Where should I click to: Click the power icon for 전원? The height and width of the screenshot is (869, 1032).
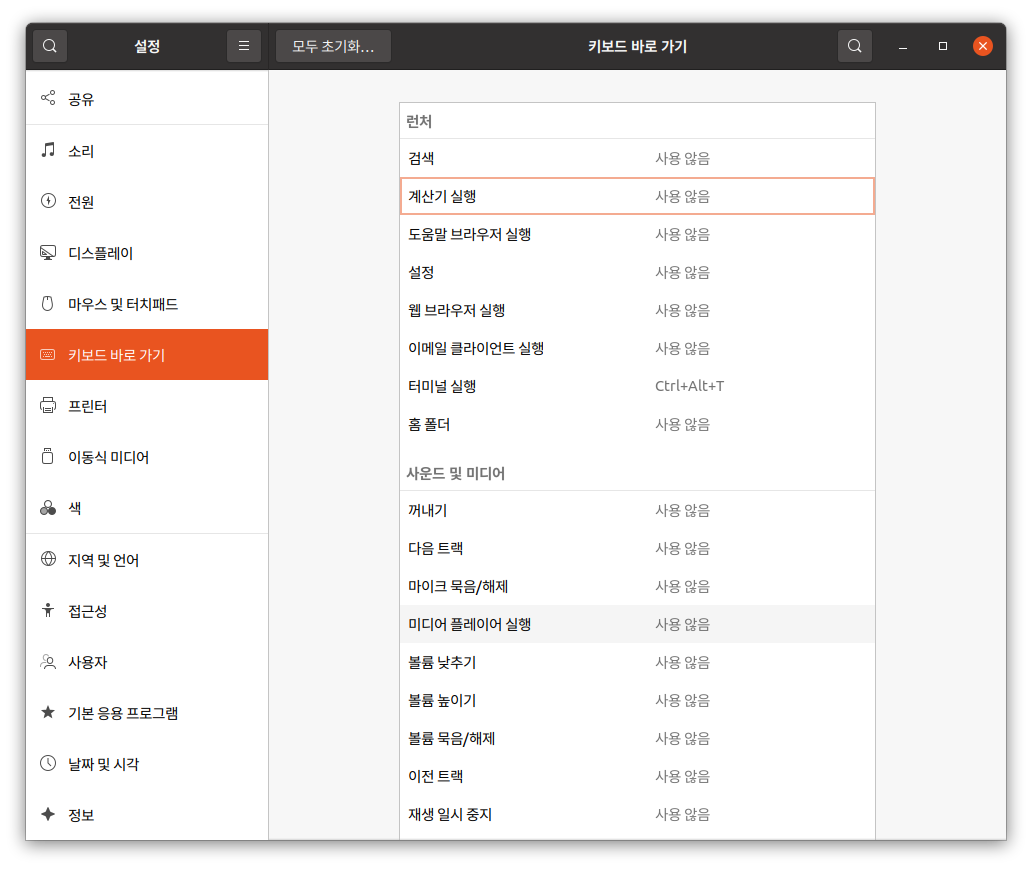click(x=48, y=201)
